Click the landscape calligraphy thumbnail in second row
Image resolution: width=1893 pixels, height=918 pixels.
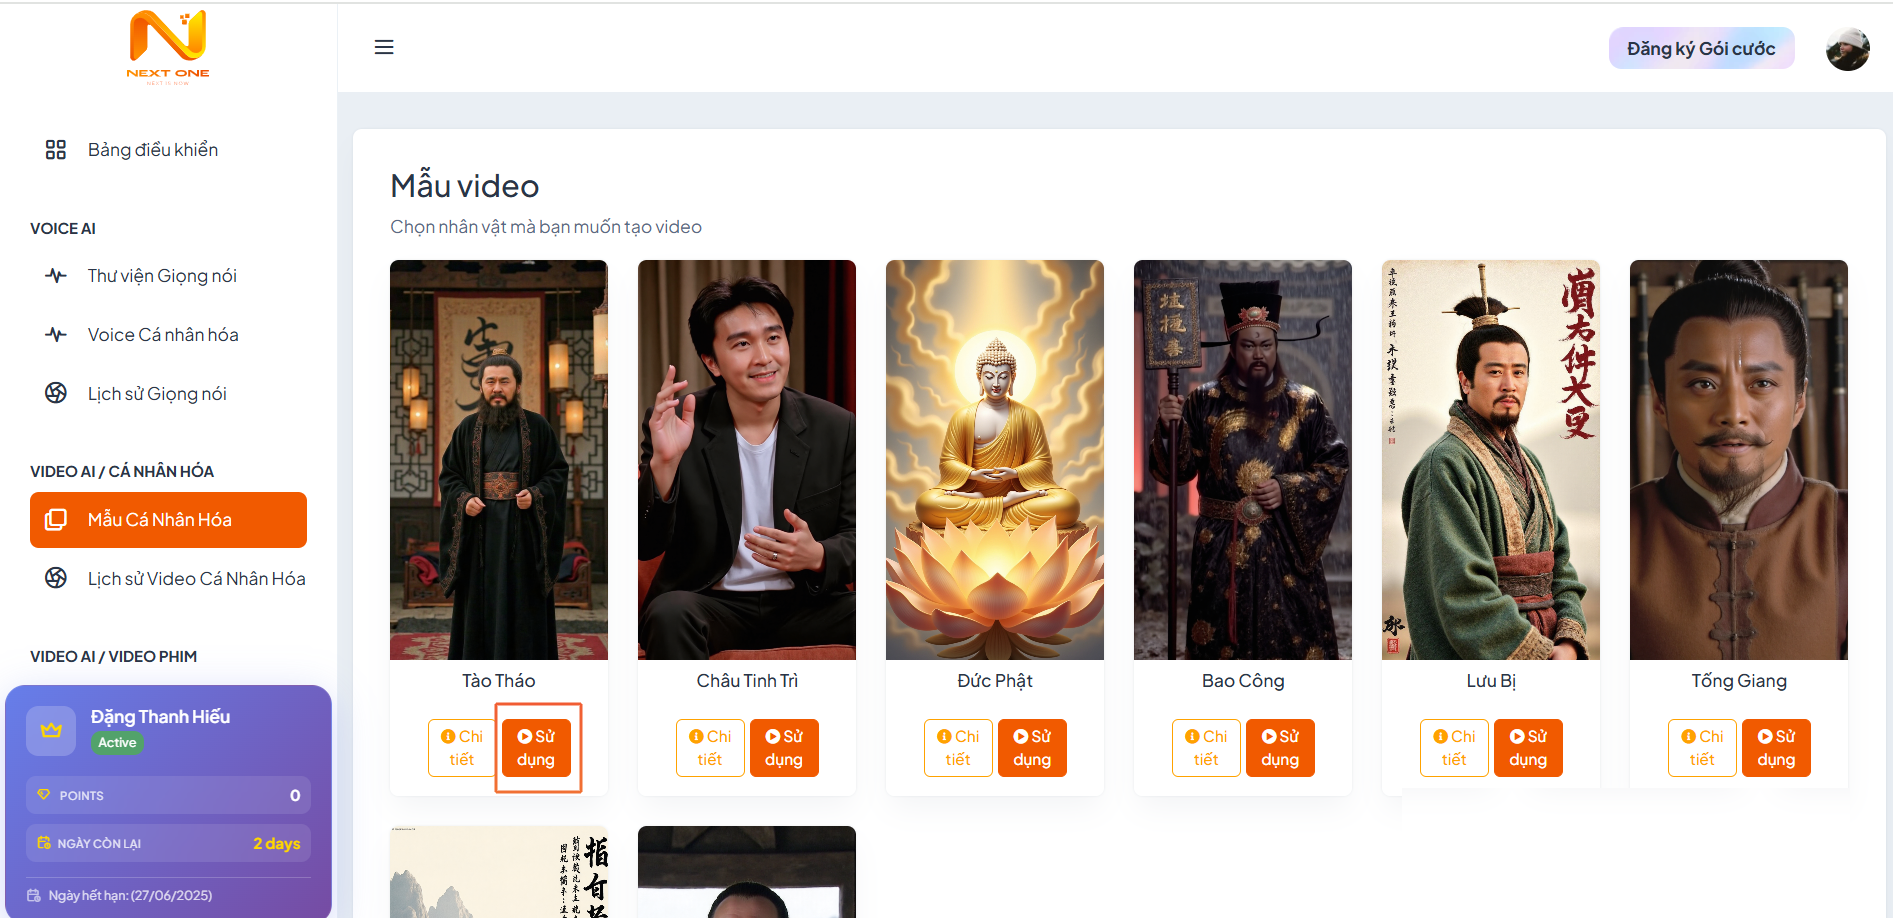point(499,872)
